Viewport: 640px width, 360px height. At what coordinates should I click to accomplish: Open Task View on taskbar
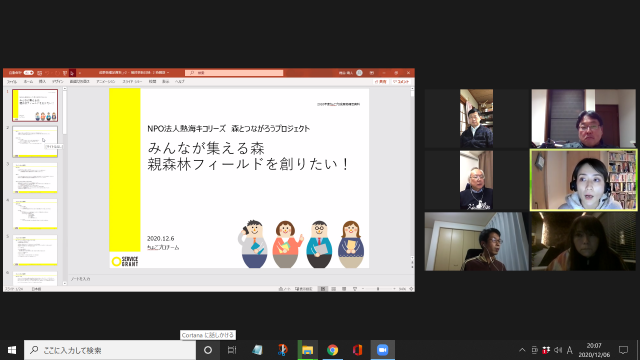[232, 350]
